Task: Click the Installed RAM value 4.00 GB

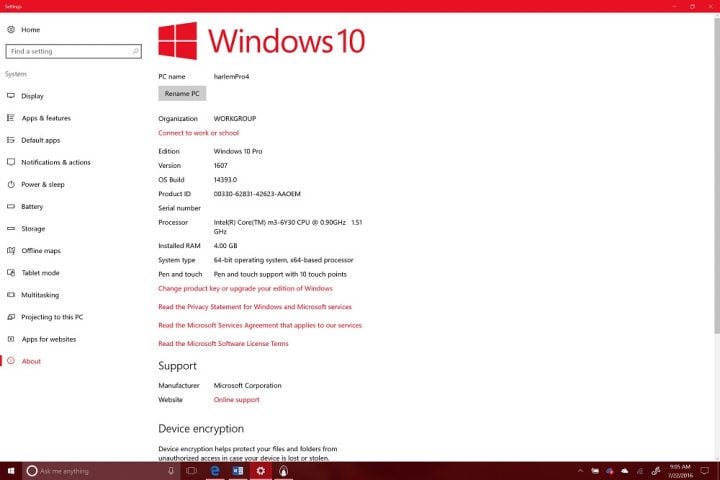Action: (x=225, y=246)
